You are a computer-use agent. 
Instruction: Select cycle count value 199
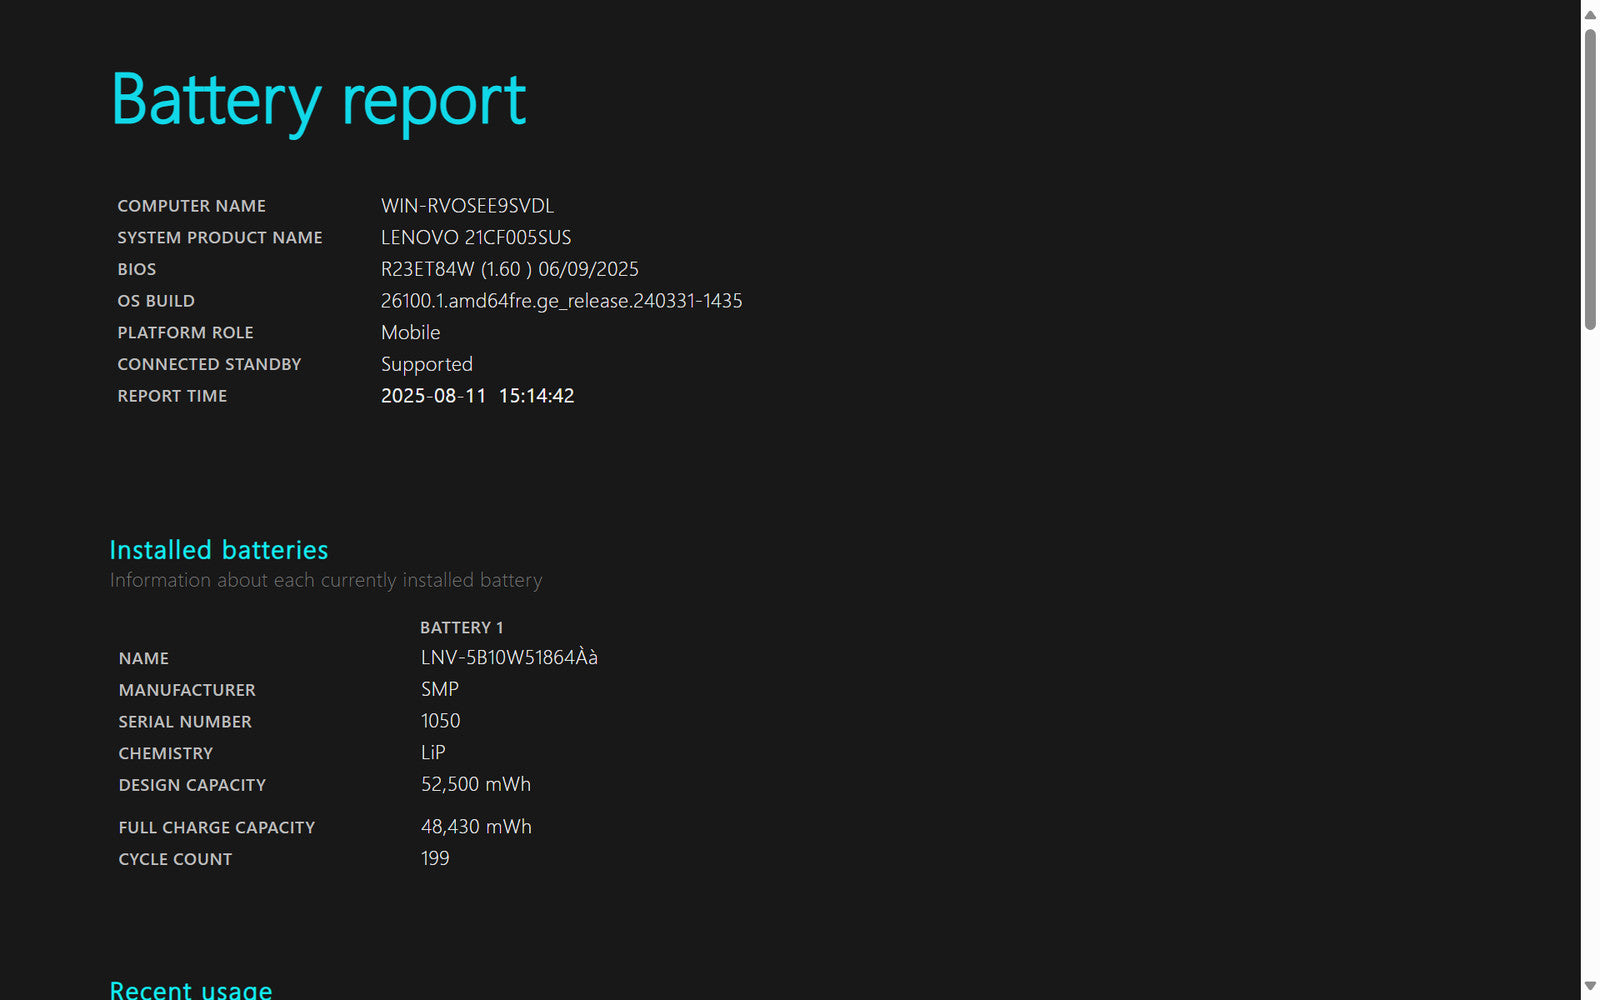[x=435, y=859]
